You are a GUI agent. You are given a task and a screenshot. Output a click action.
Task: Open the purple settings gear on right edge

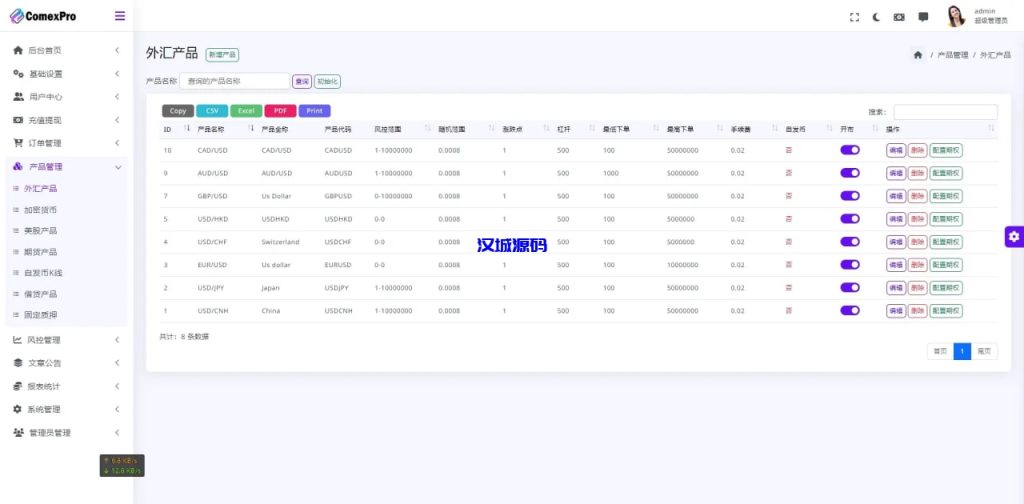[1014, 236]
